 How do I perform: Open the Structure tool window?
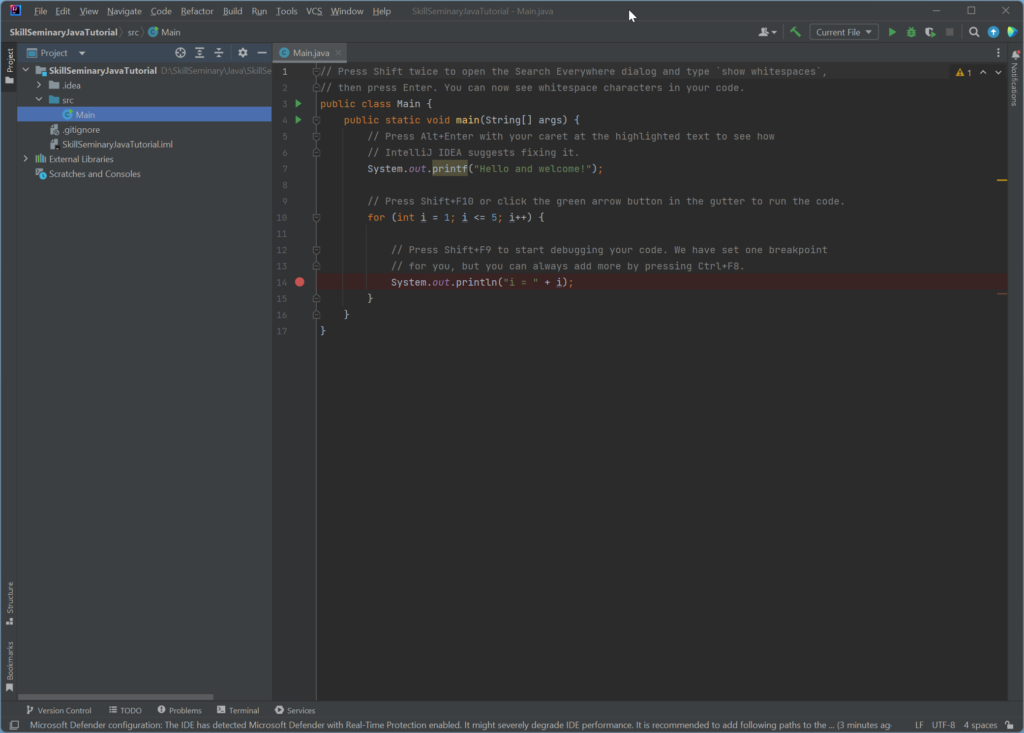[x=9, y=603]
